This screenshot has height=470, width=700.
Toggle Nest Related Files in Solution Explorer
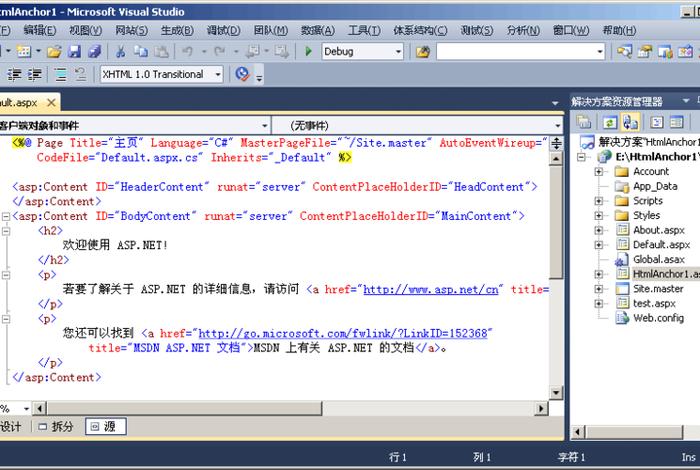tap(630, 122)
